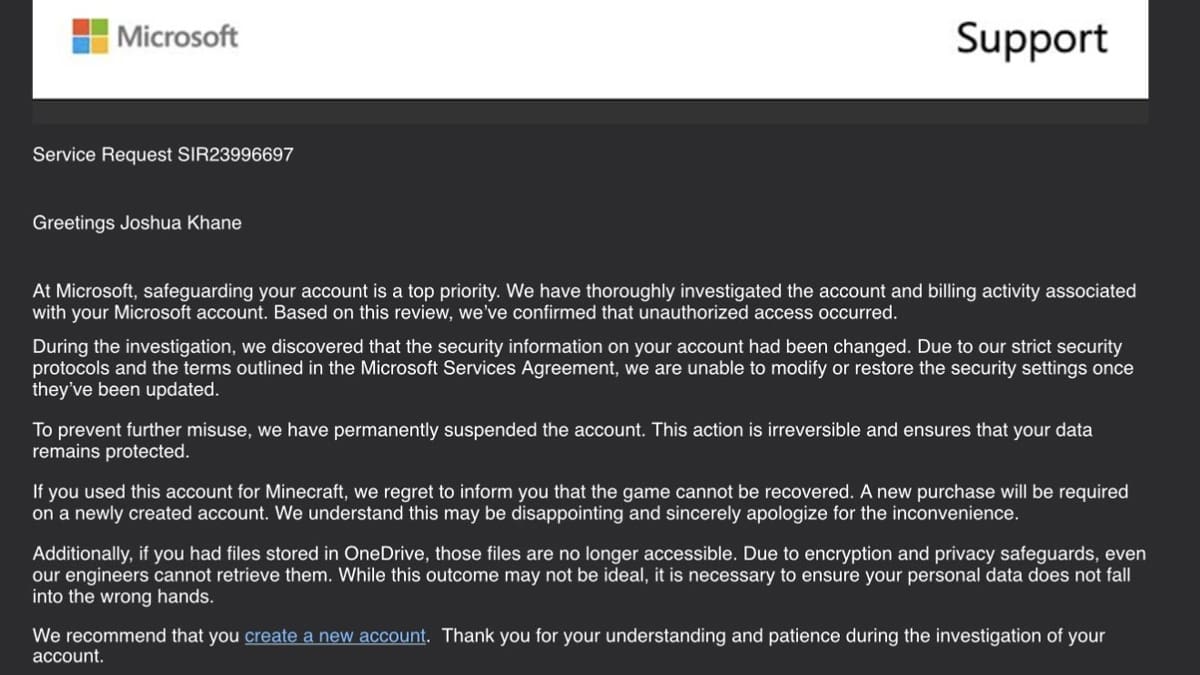
Task: Click the blank area of white header banner
Action: [600, 48]
